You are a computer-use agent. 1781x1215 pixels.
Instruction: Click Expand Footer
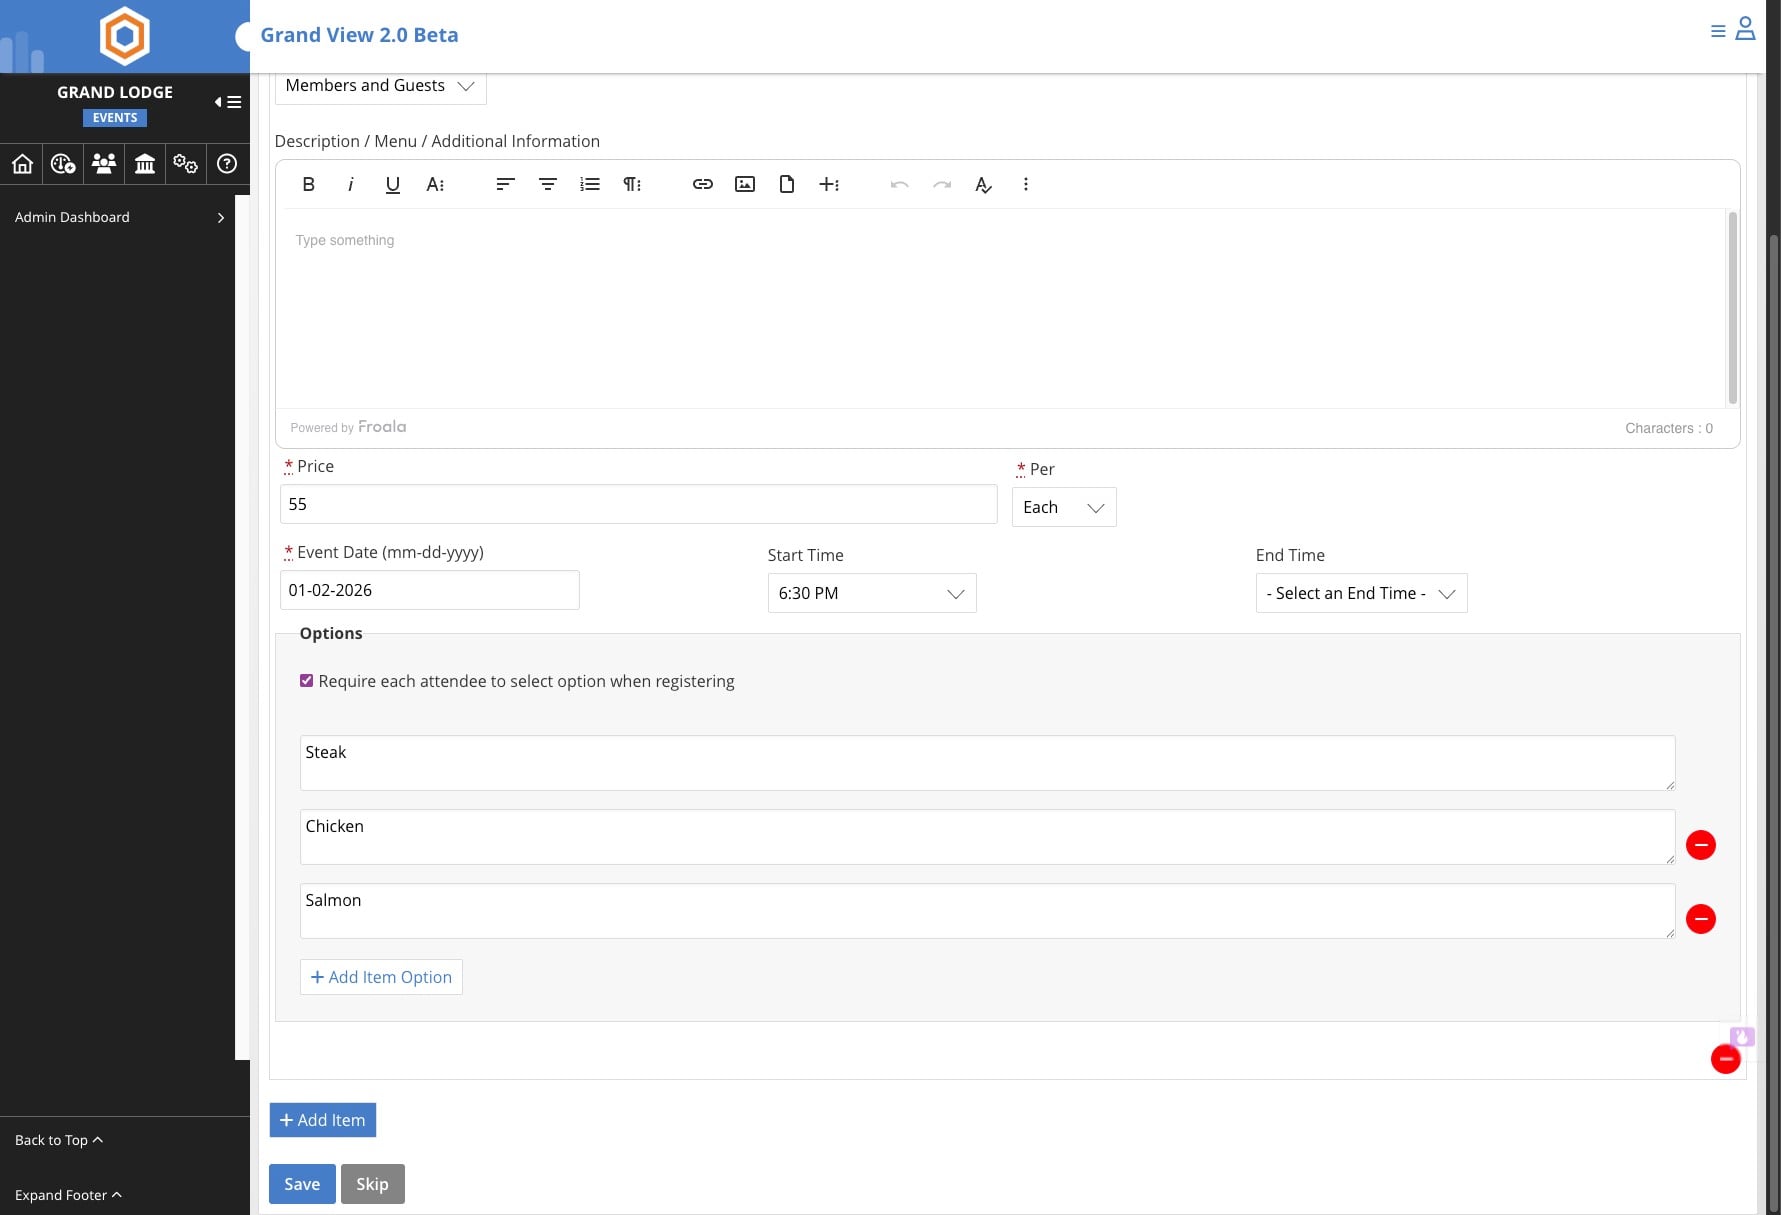coord(68,1195)
